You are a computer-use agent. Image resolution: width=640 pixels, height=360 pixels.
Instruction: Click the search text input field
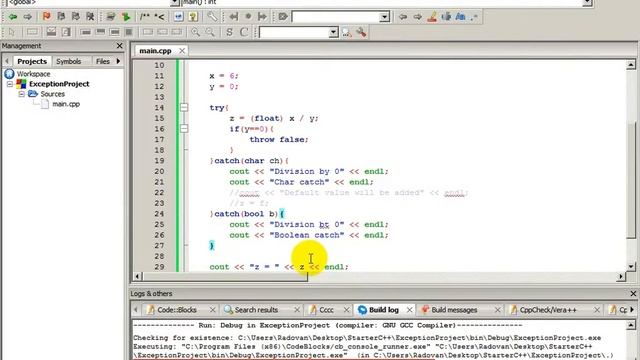coord(336,17)
